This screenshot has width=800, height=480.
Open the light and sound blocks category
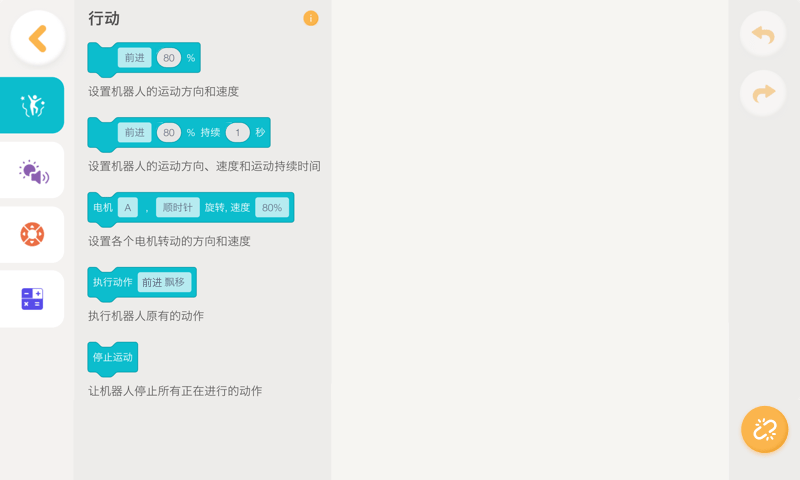(32, 171)
